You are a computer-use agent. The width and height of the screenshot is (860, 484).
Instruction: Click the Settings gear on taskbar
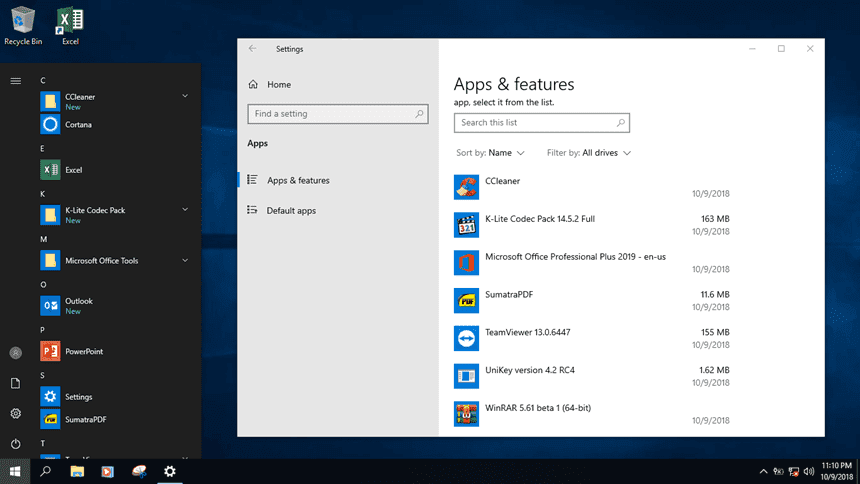tap(170, 471)
